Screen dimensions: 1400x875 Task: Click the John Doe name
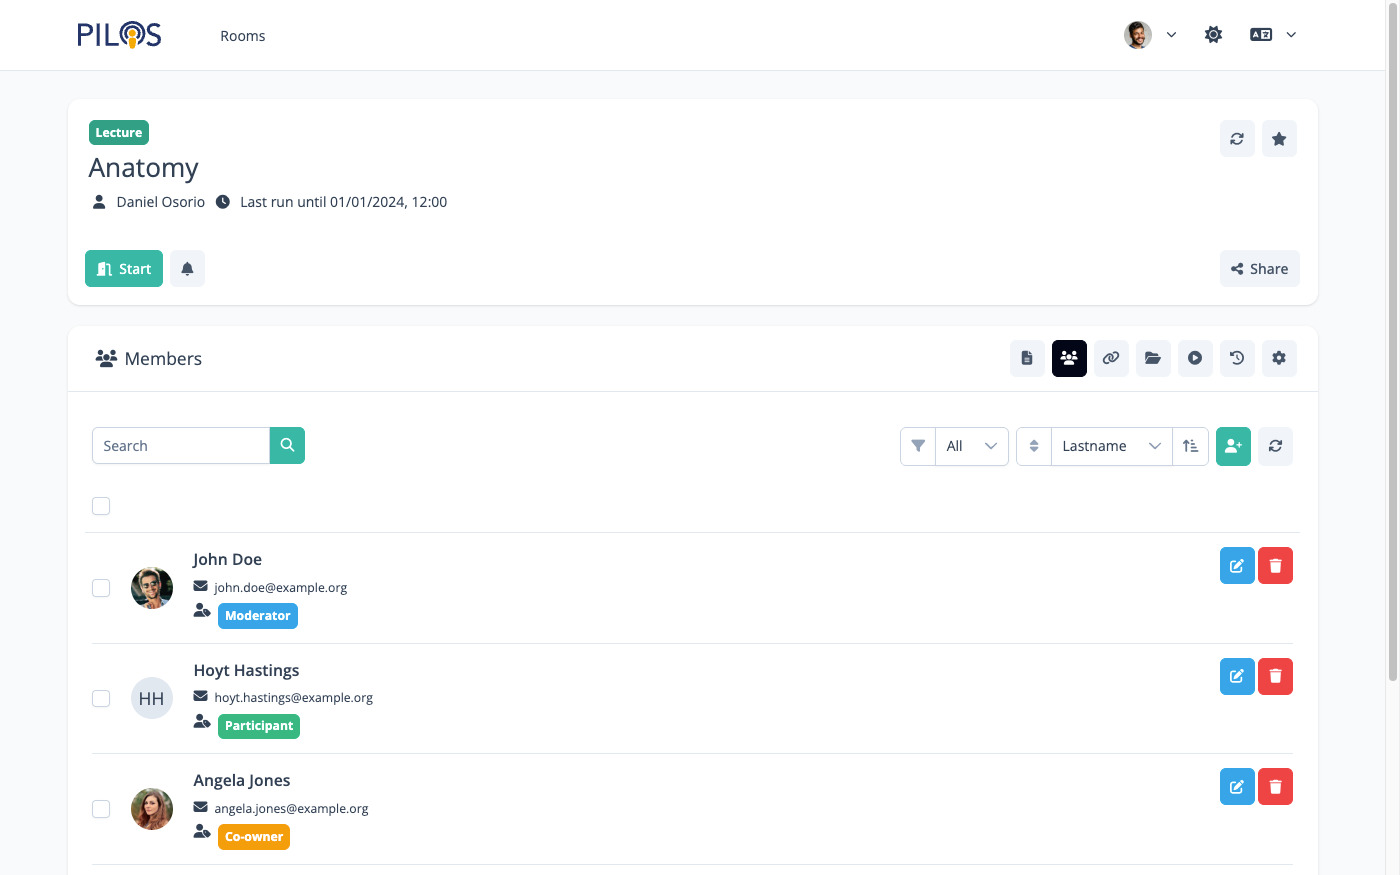click(x=228, y=560)
